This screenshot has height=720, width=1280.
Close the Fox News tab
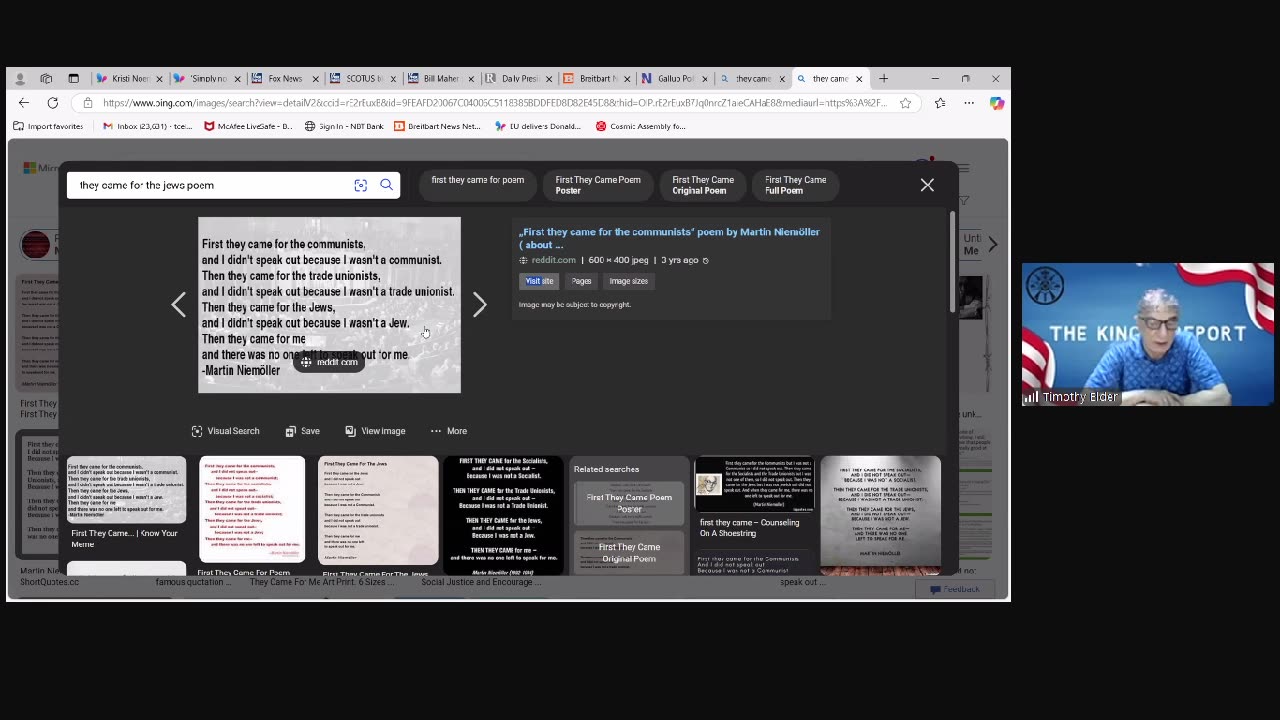coord(315,79)
